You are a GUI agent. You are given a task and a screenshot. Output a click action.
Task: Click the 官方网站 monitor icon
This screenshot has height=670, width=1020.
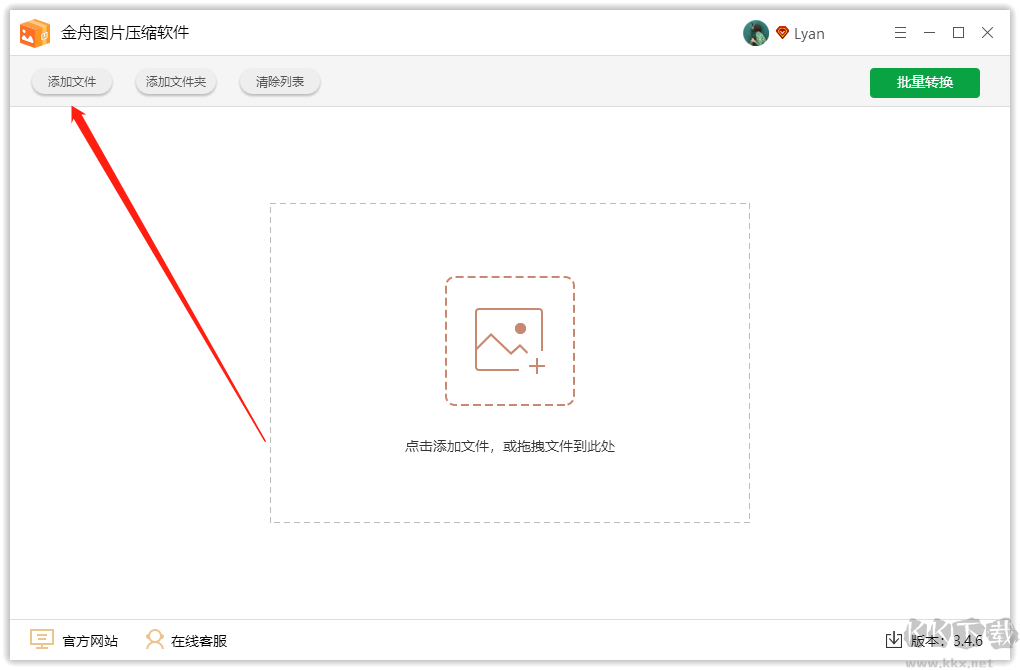point(41,639)
